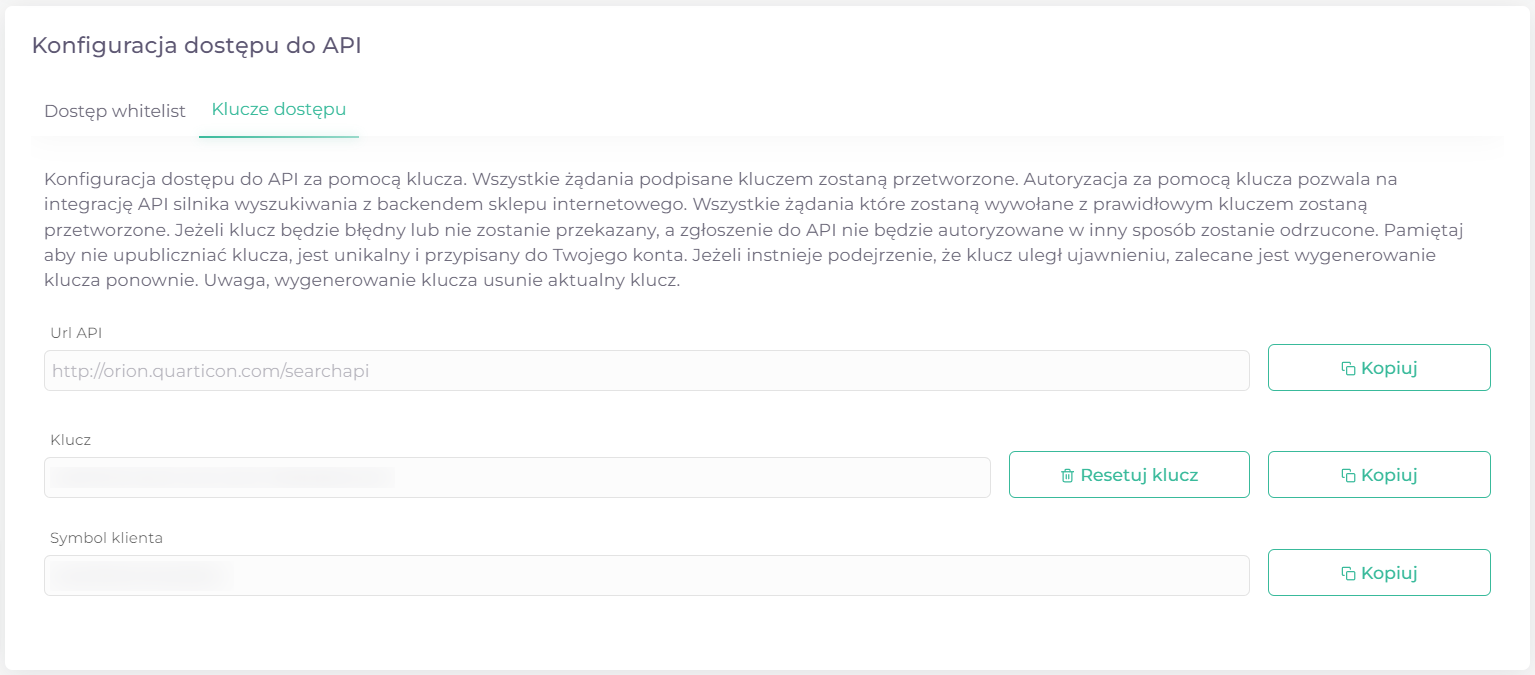Click the Konfiguracja dostępu do API heading
Viewport: 1535px width, 675px height.
[x=196, y=45]
